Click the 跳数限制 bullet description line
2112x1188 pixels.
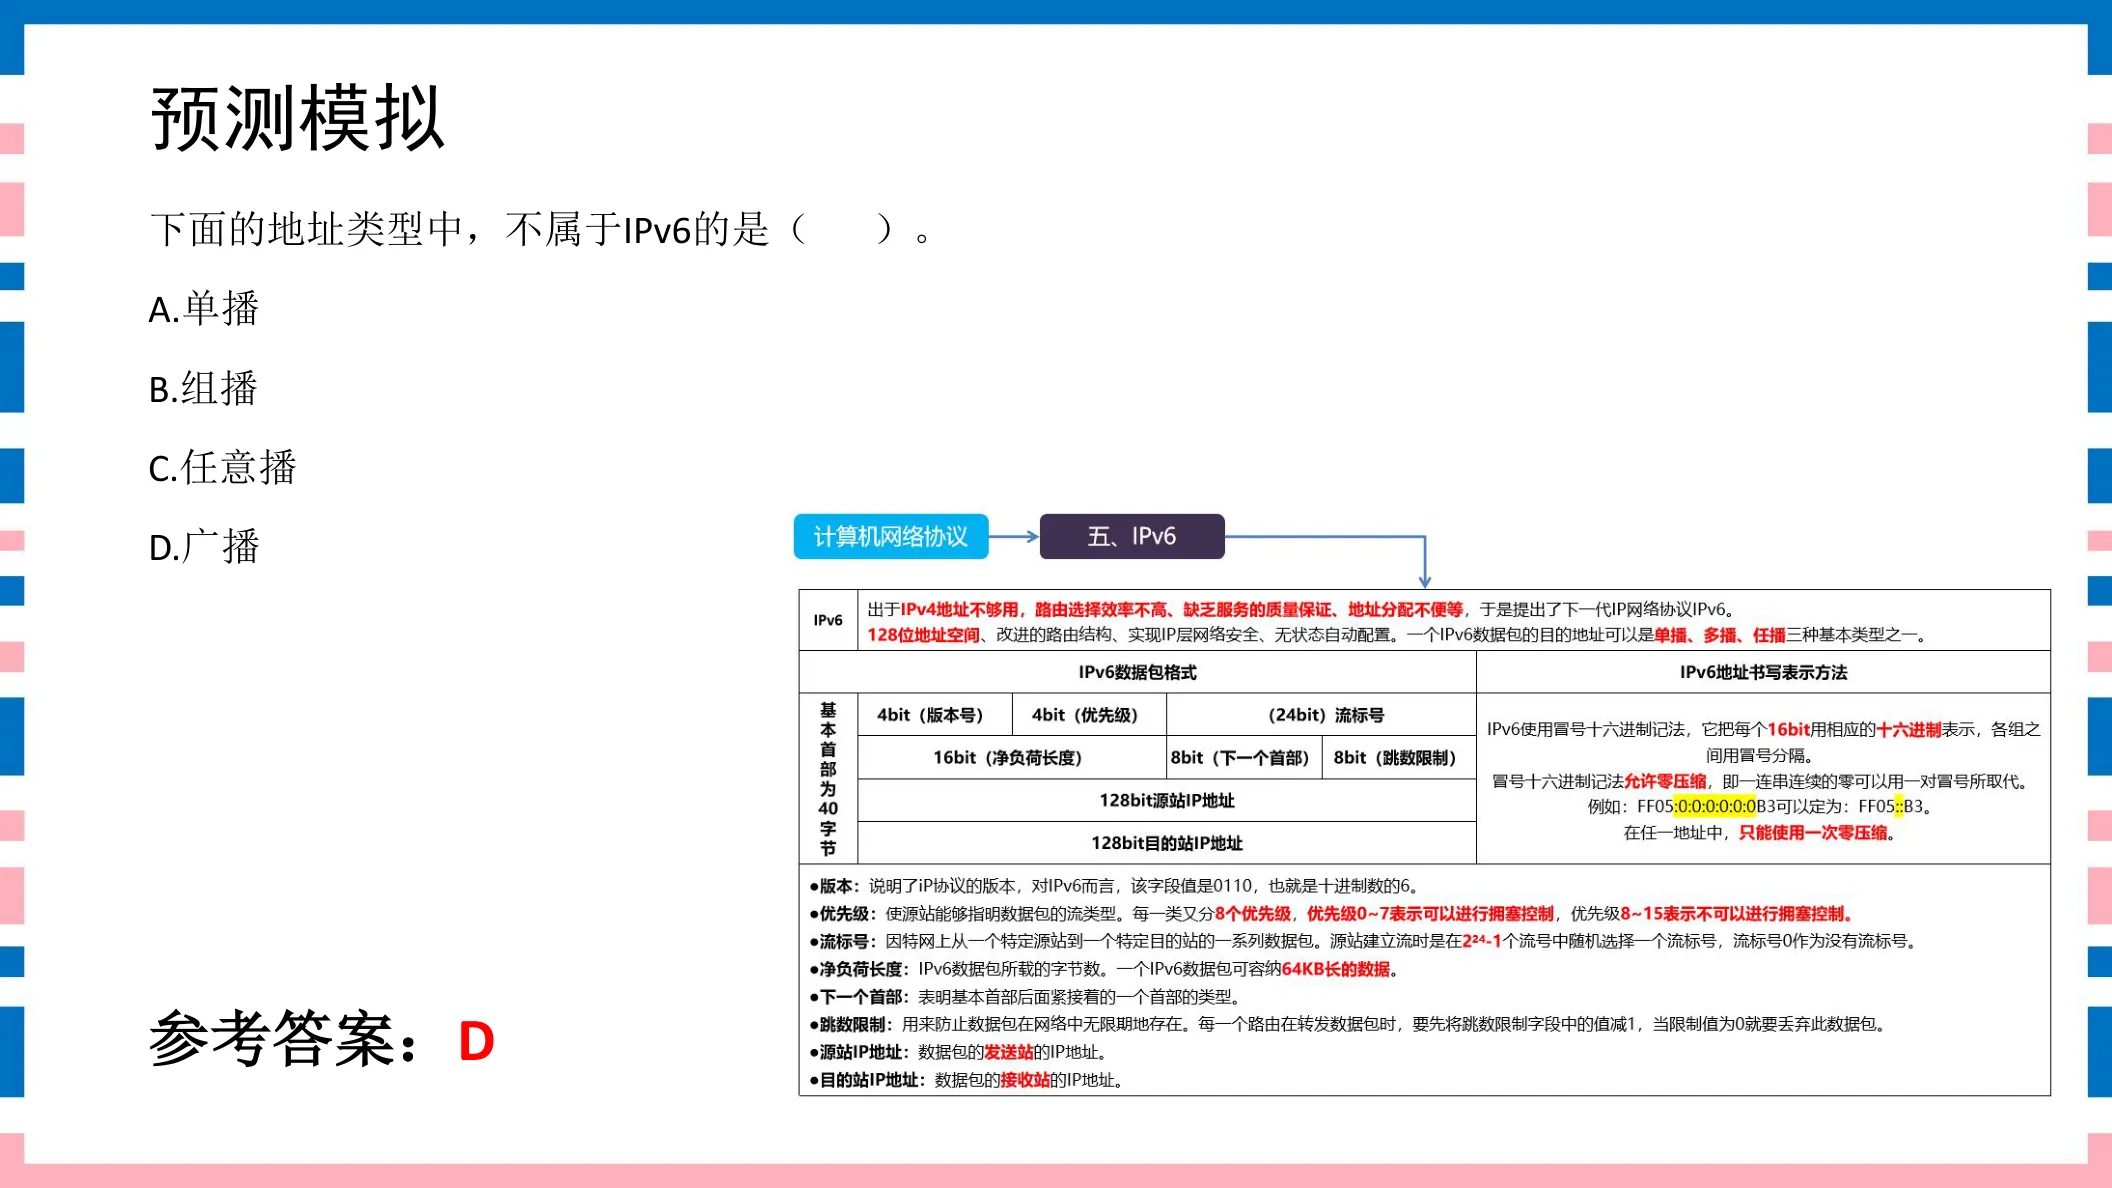click(1349, 1024)
